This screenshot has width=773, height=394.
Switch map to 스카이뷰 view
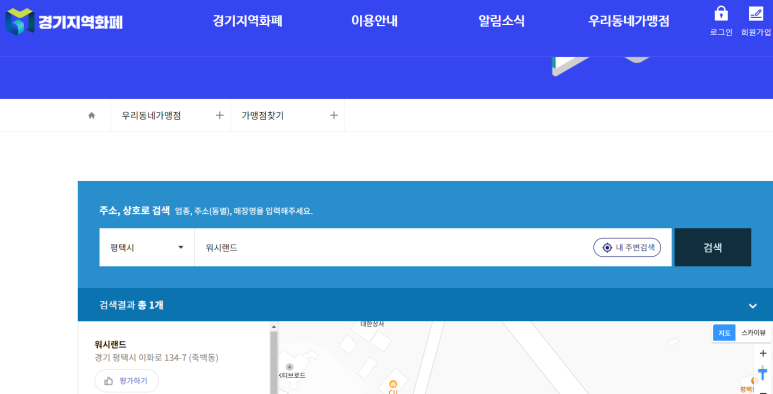point(753,333)
